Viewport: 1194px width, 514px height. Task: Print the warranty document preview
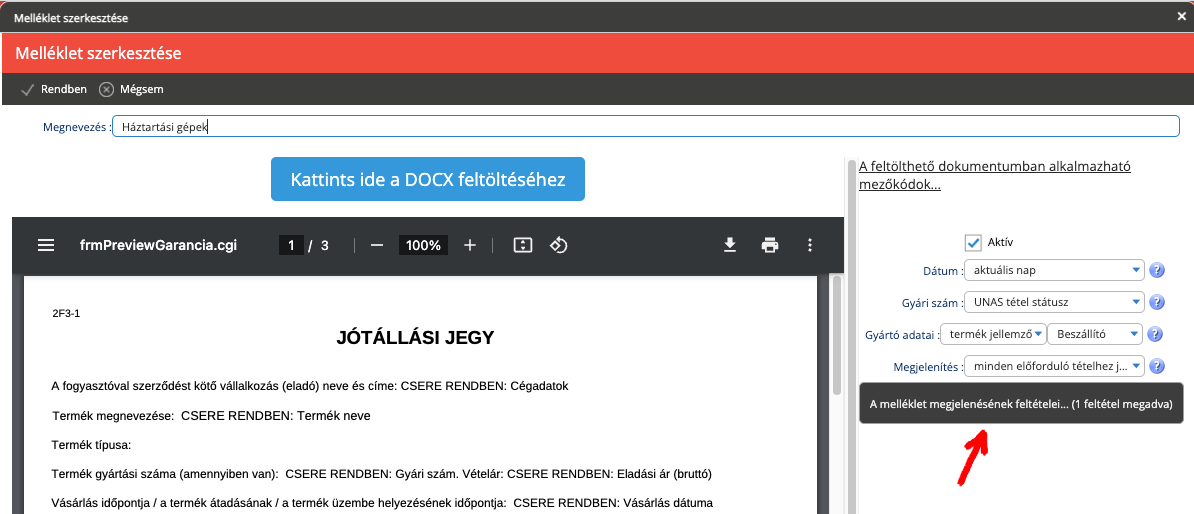click(x=769, y=245)
